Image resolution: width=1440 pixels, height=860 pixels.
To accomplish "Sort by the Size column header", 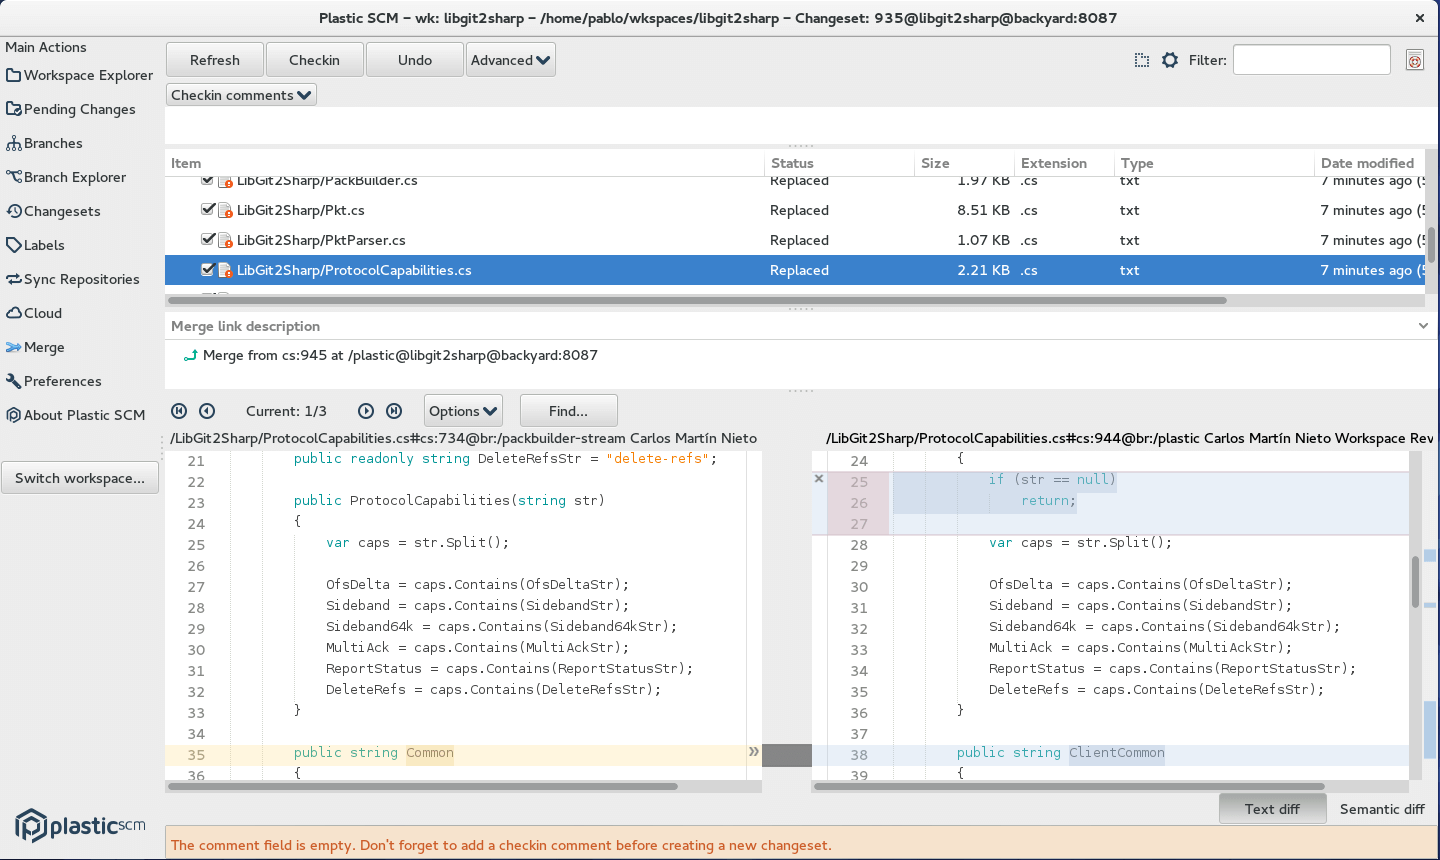I will [964, 163].
